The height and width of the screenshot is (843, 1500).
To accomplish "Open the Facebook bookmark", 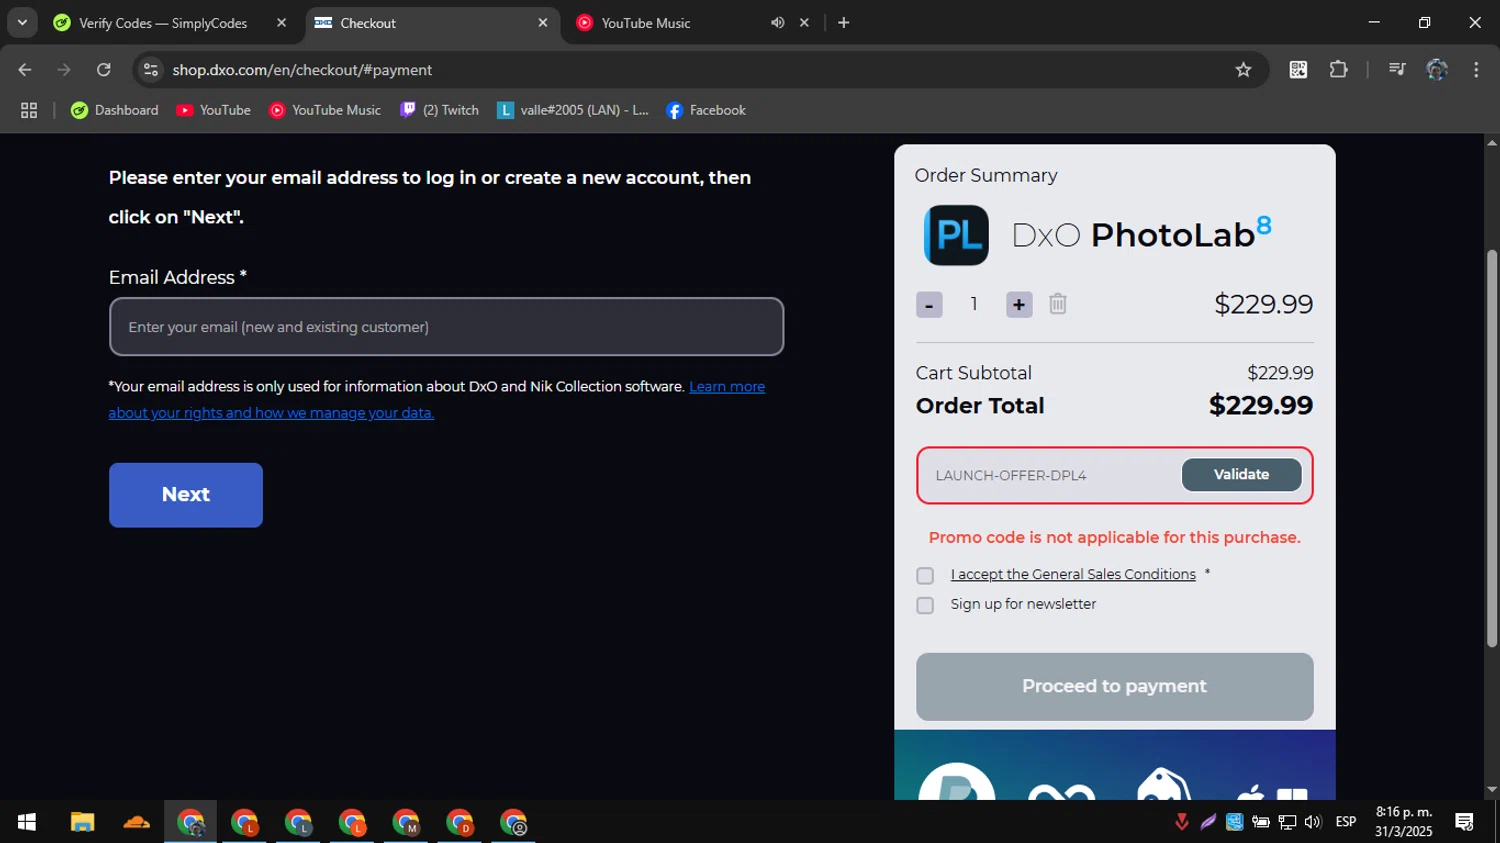I will point(706,111).
